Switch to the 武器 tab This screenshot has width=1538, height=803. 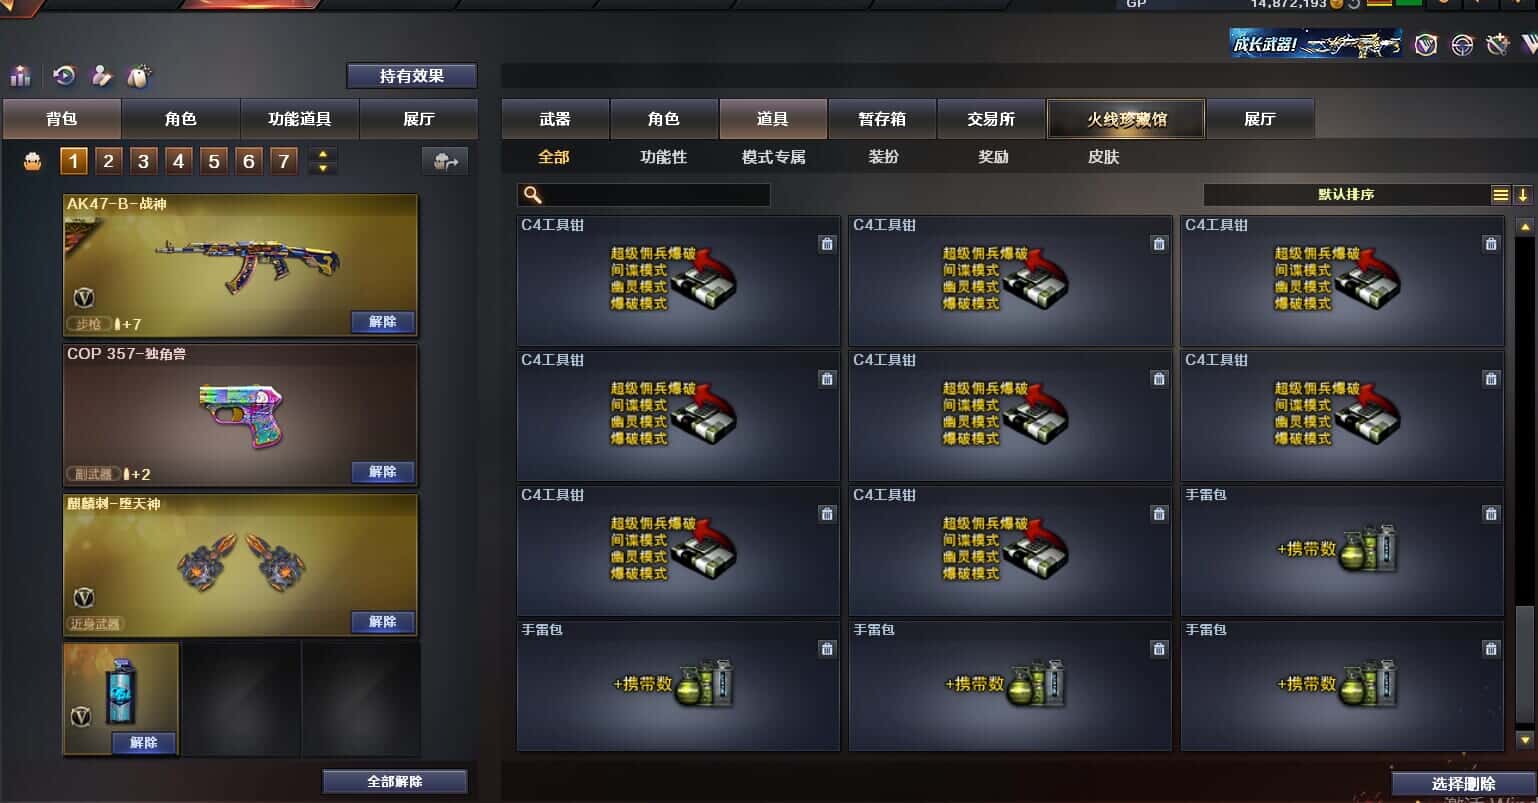point(555,119)
